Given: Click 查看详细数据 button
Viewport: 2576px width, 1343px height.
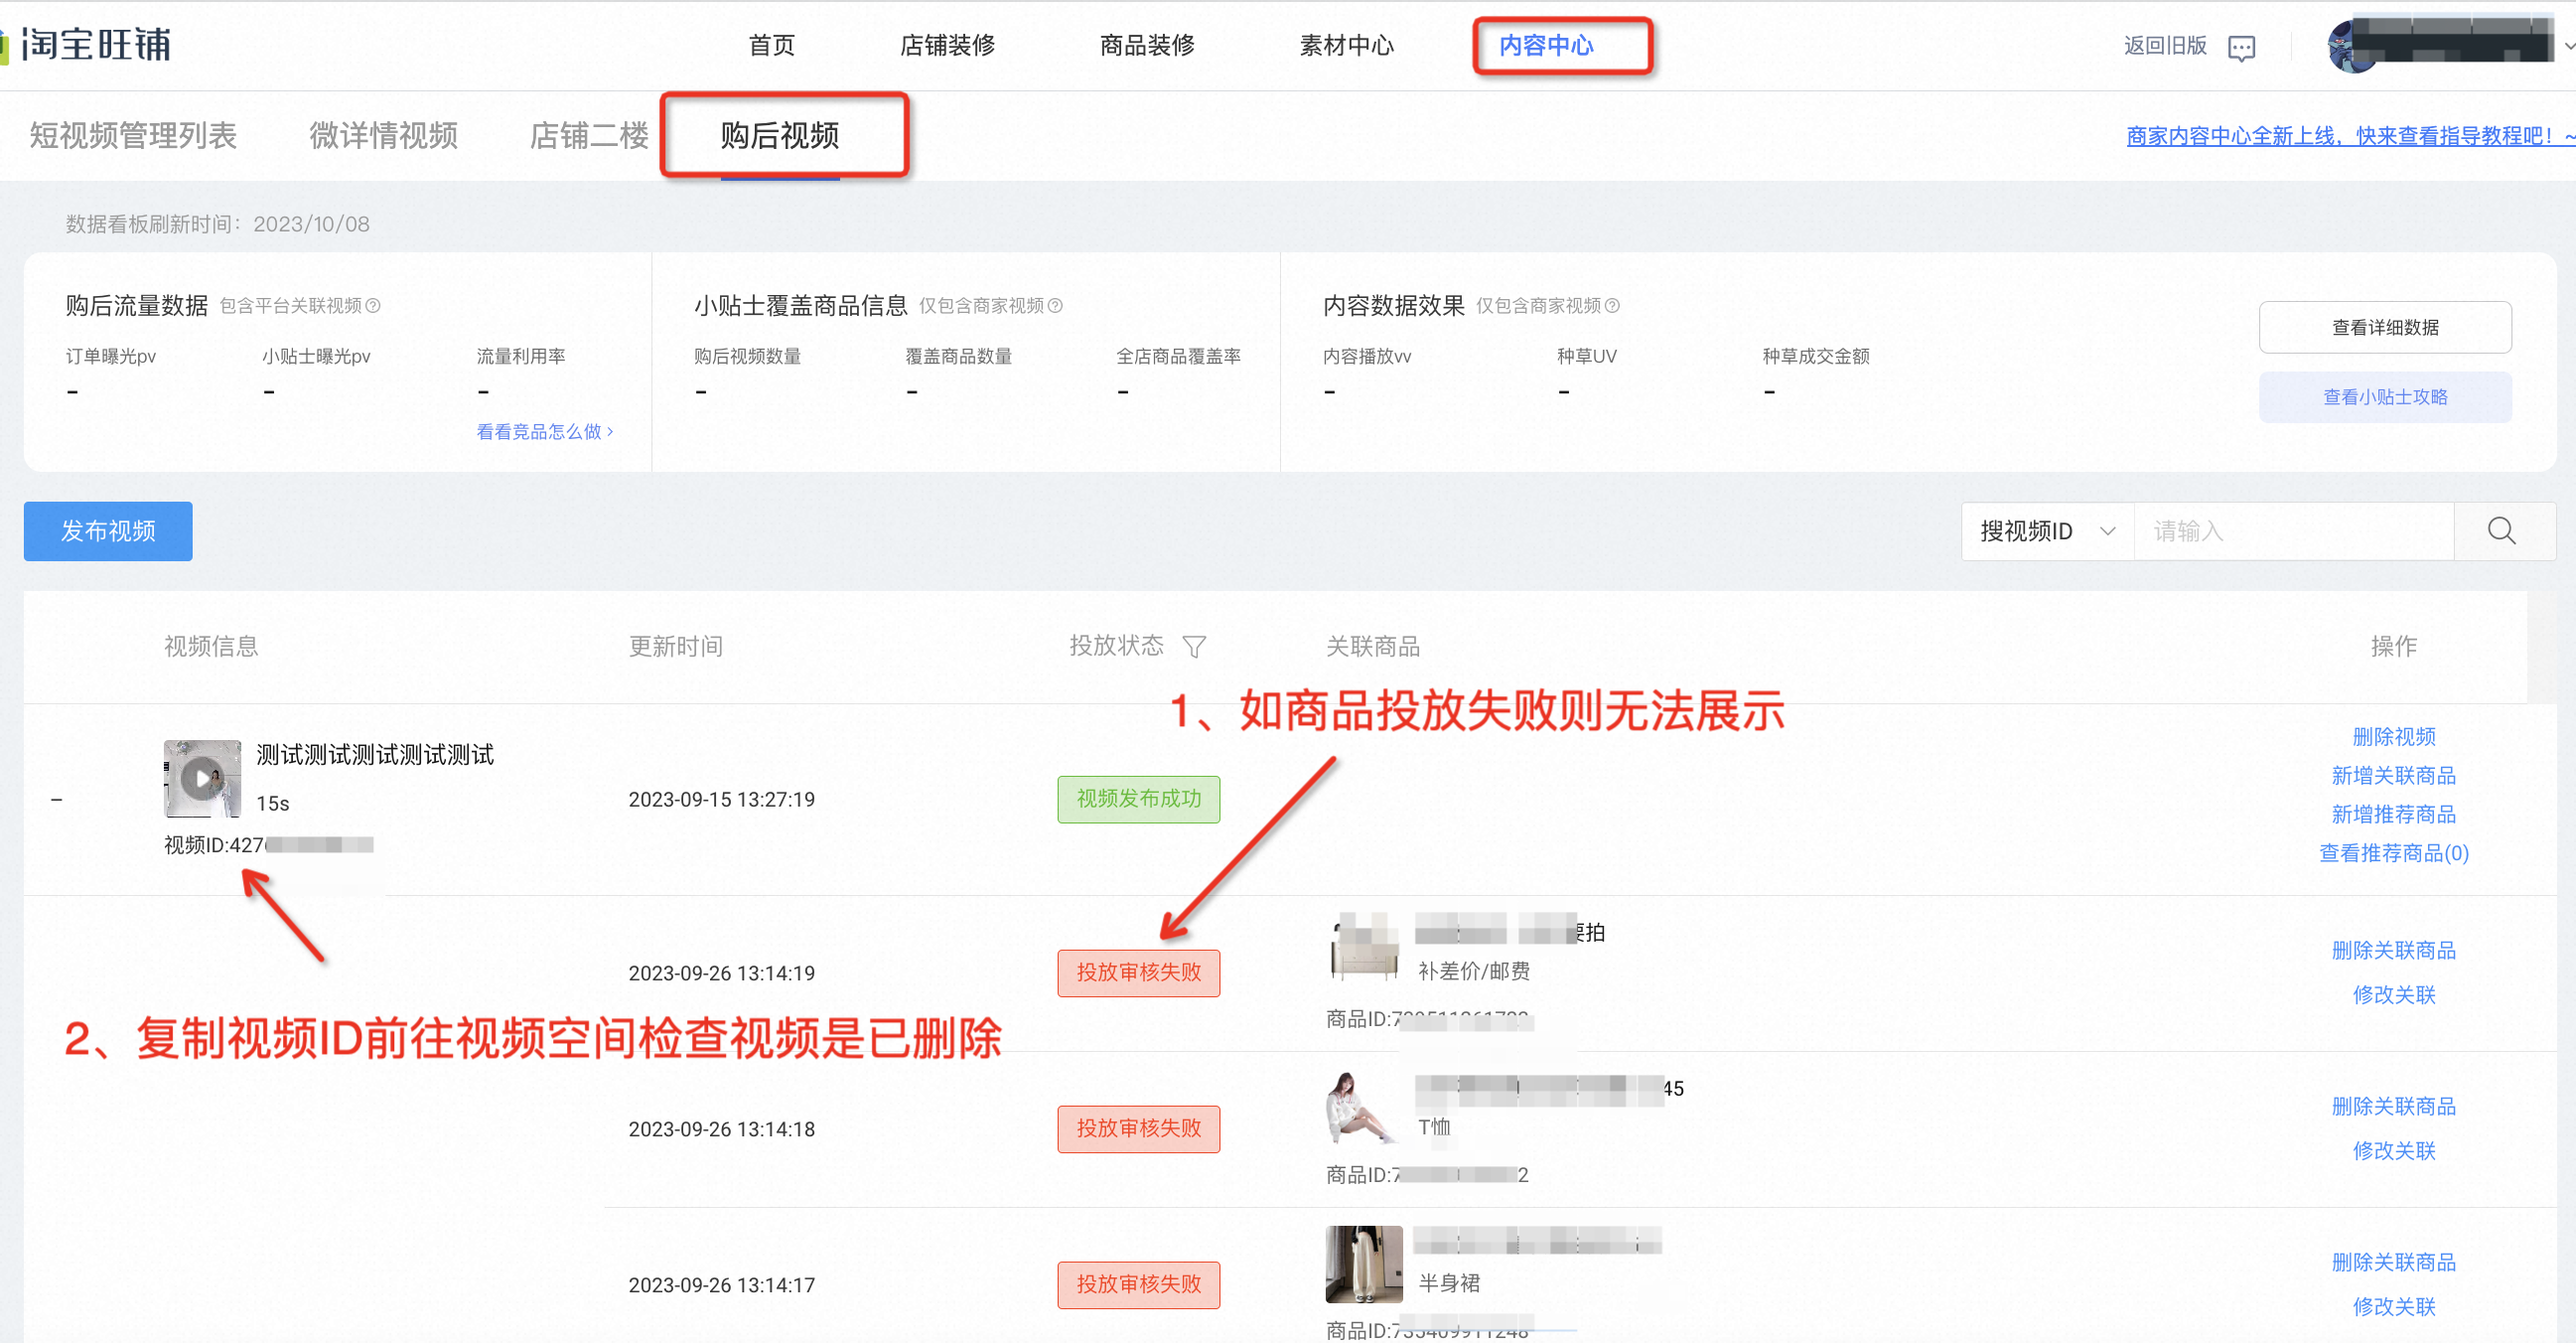Looking at the screenshot, I should coord(2385,327).
